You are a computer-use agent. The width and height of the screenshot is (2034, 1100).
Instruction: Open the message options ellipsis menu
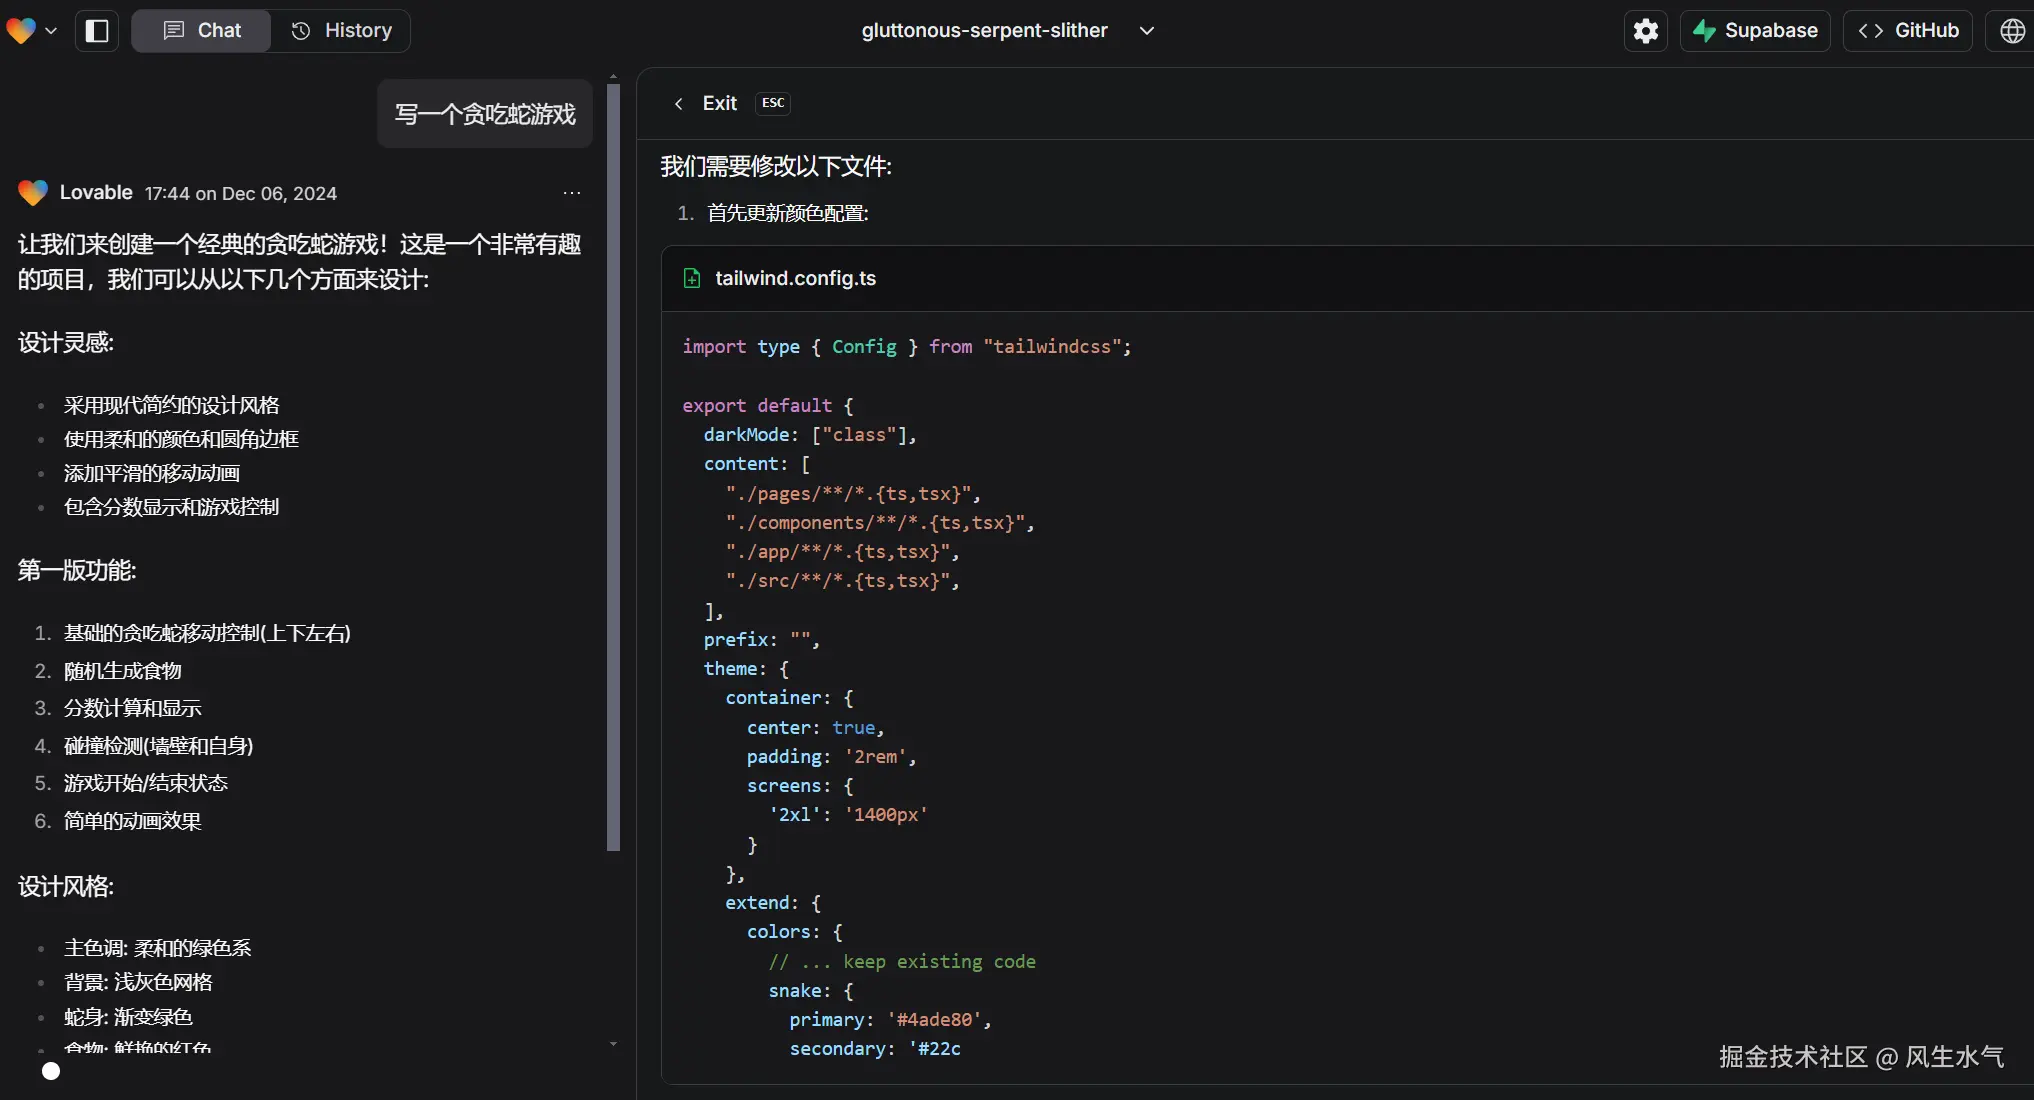point(572,193)
